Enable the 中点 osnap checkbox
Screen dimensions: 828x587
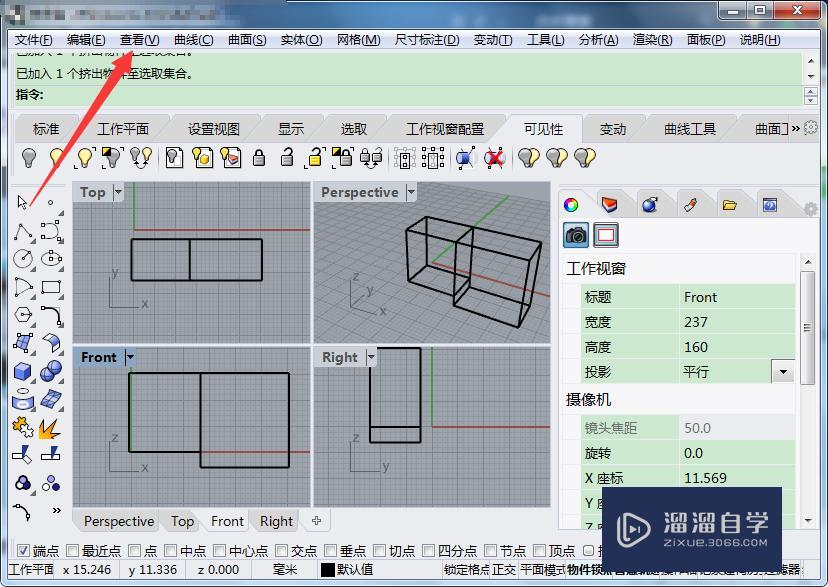click(170, 551)
